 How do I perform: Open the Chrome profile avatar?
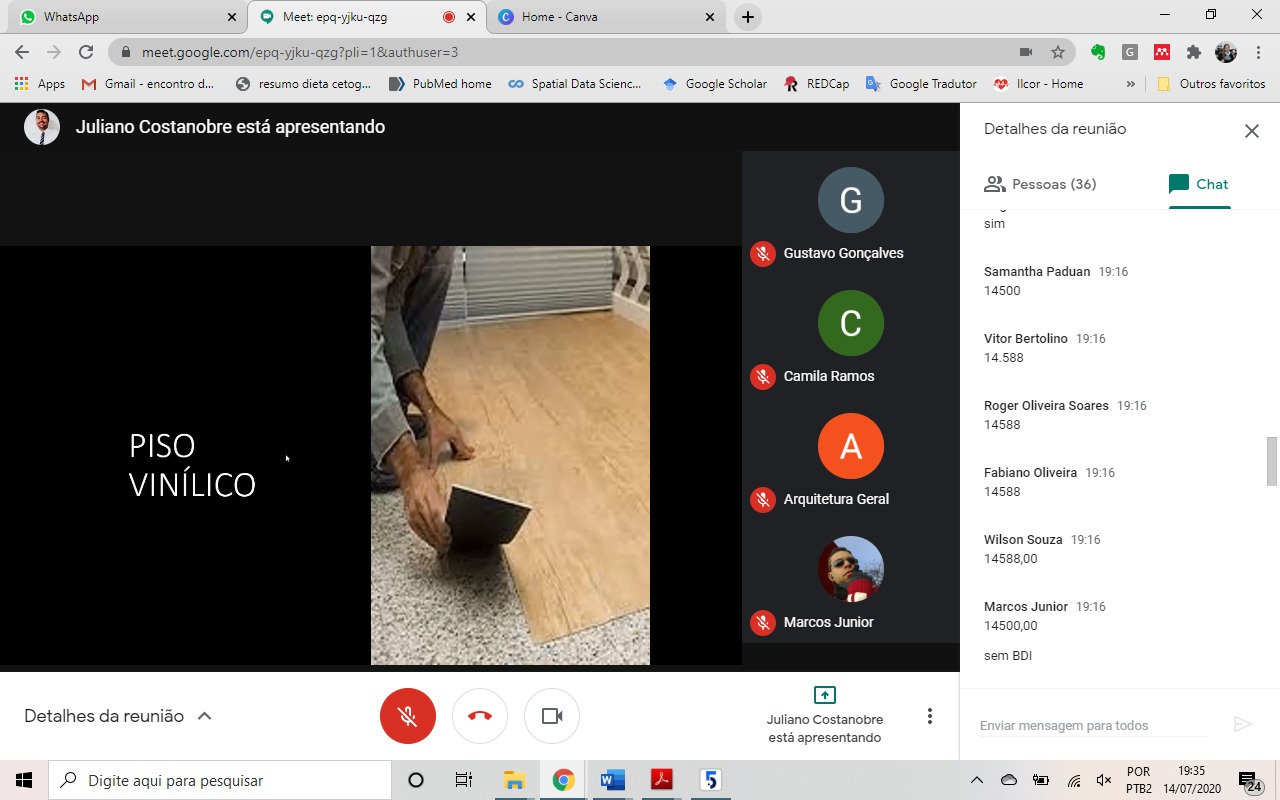tap(1226, 52)
